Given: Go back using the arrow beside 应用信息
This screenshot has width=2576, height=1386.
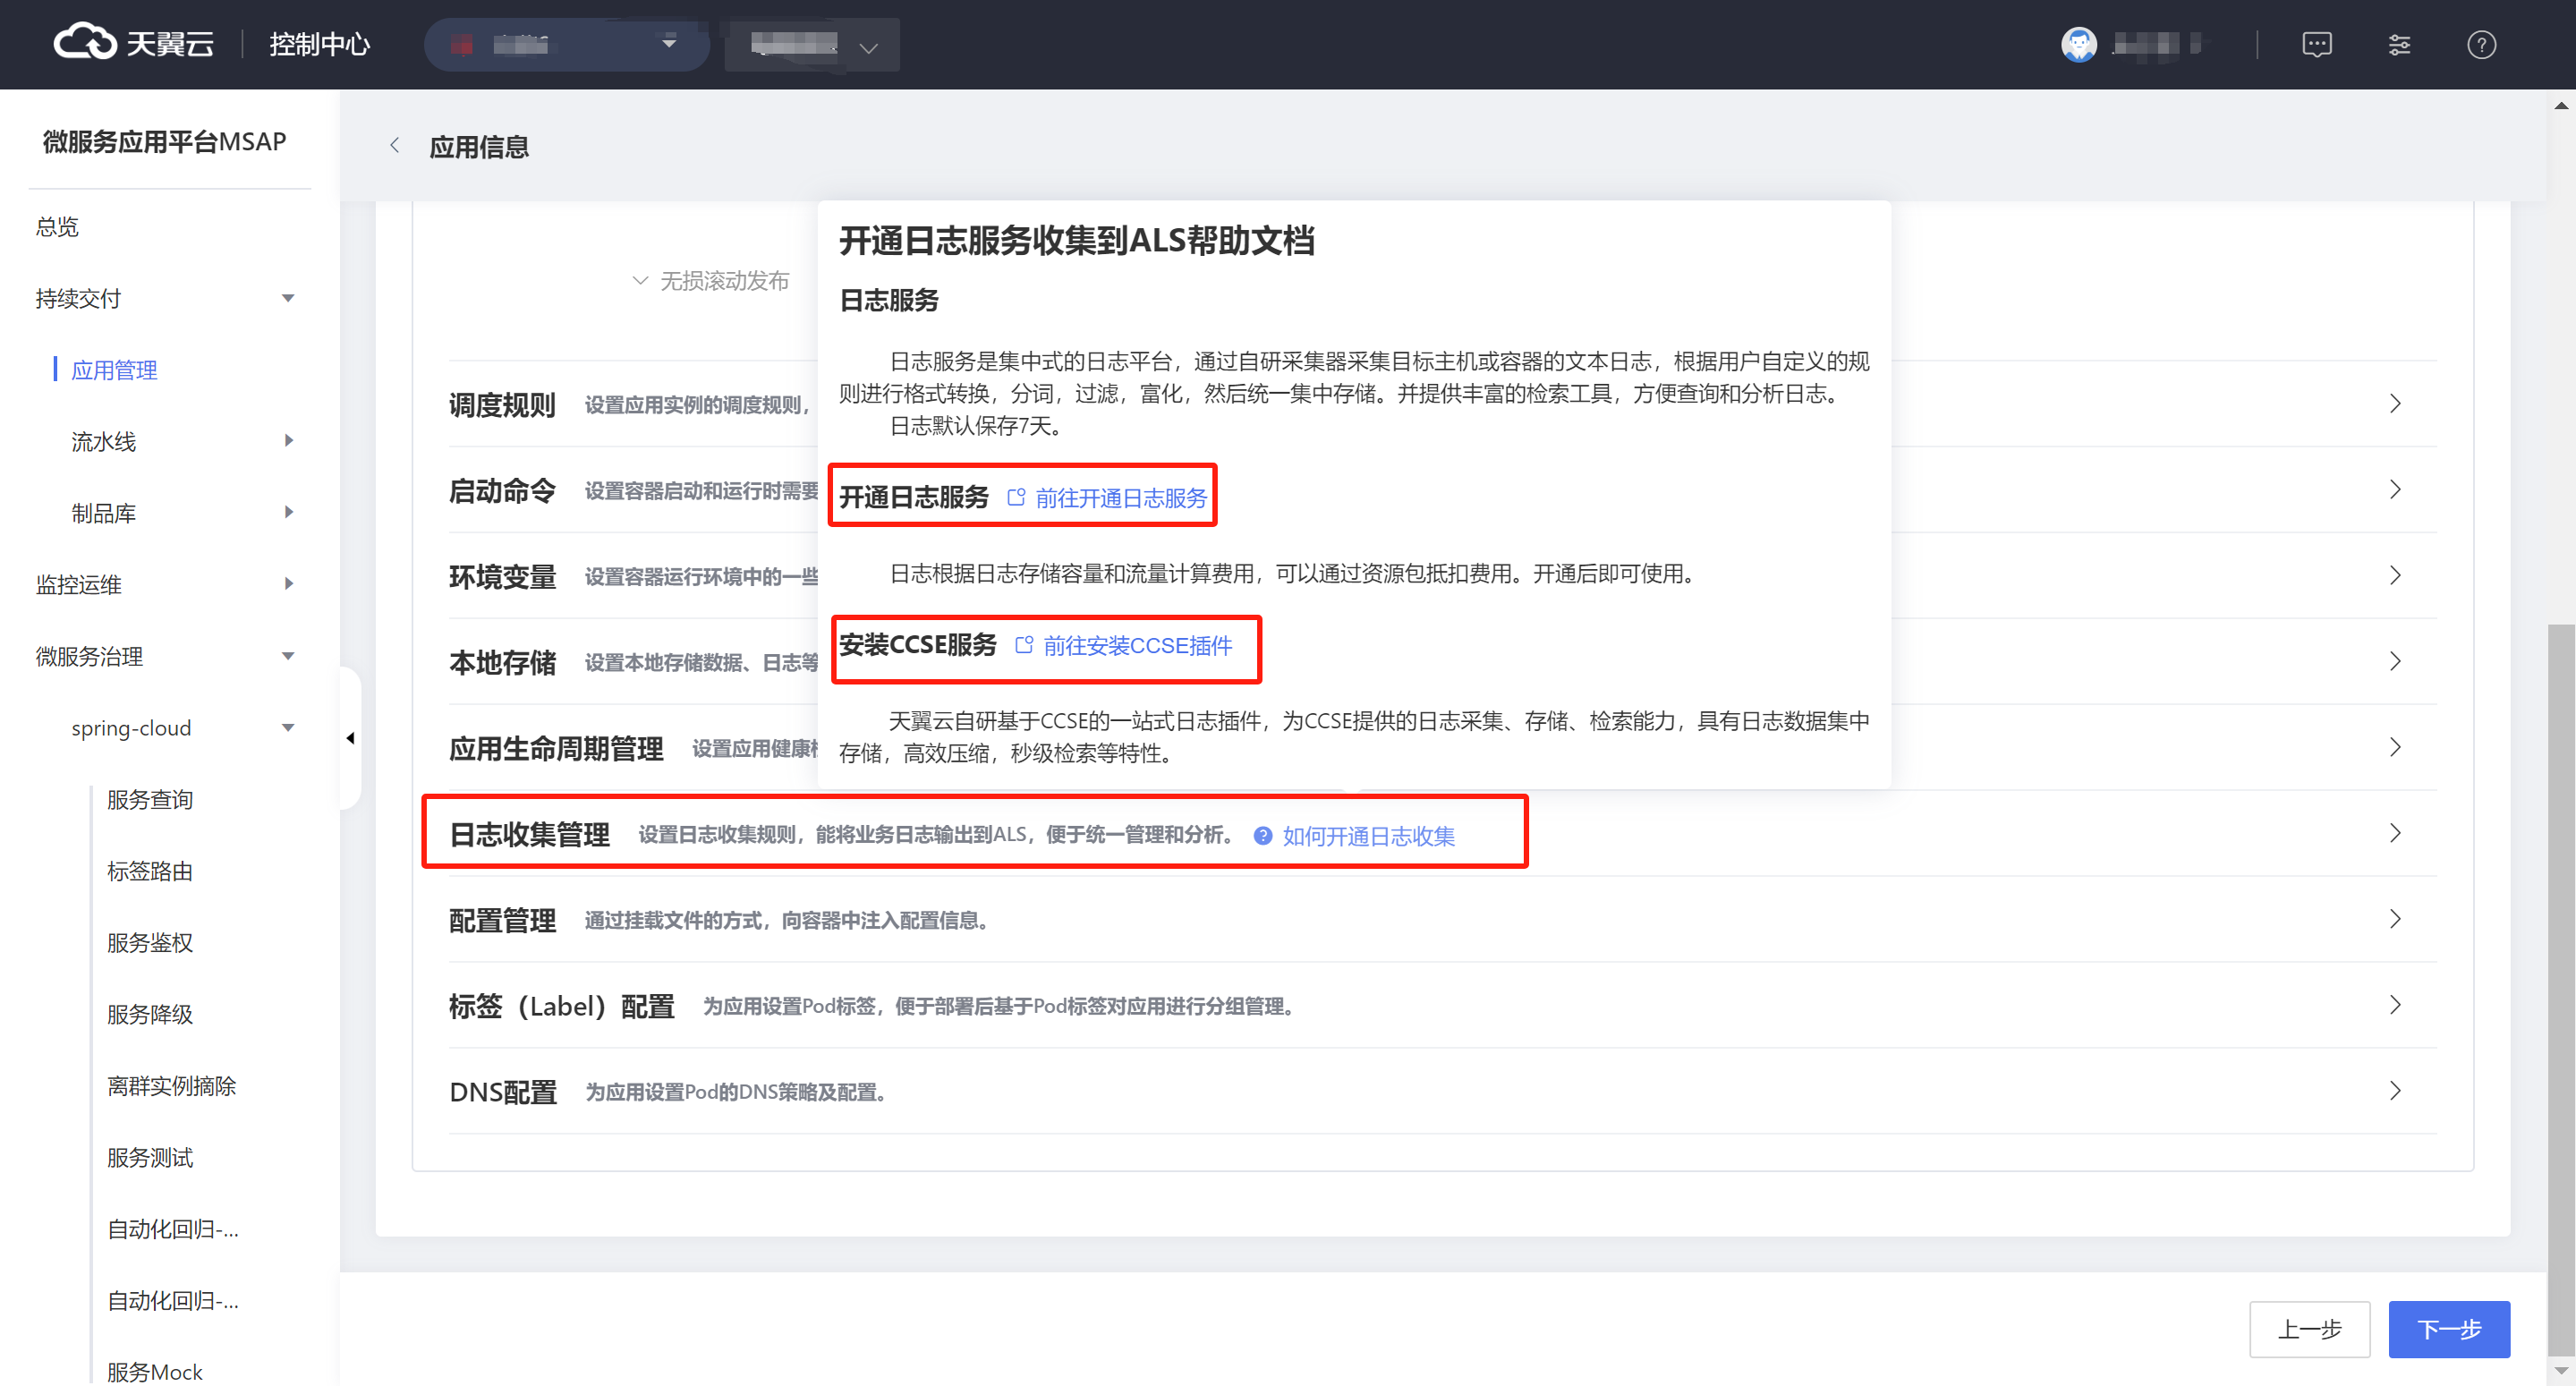Looking at the screenshot, I should pos(394,146).
